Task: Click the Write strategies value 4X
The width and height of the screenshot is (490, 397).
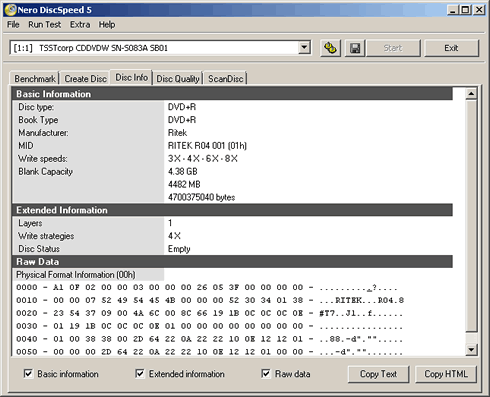Action: point(174,236)
